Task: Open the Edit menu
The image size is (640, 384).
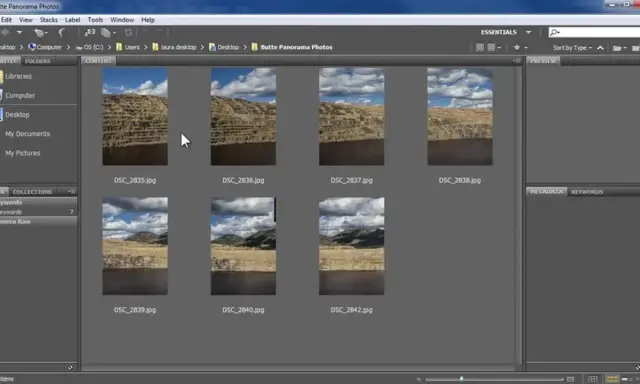Action: pyautogui.click(x=6, y=20)
